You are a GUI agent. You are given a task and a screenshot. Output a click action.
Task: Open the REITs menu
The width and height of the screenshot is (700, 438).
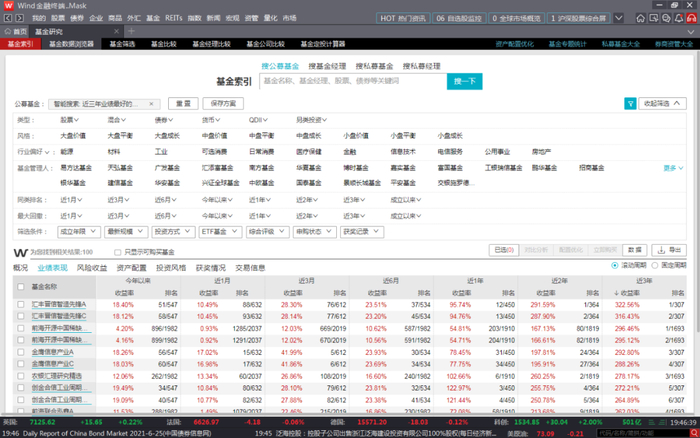[x=174, y=18]
